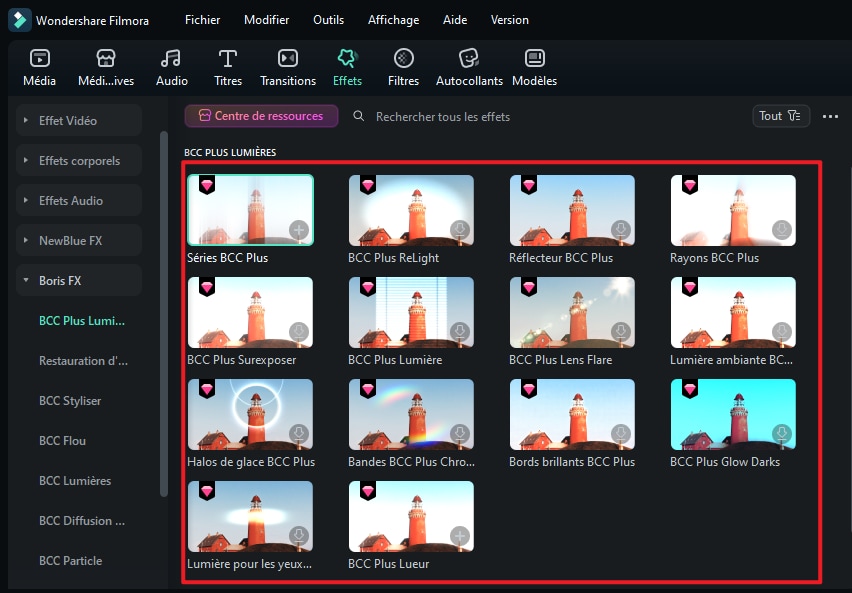
Task: Open the Modèles tab
Action: click(x=535, y=67)
